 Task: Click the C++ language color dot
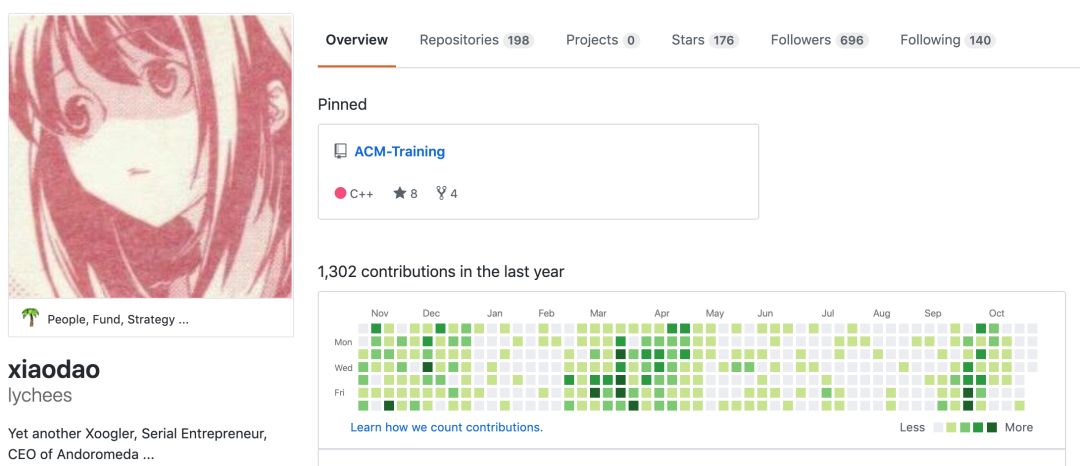[340, 193]
